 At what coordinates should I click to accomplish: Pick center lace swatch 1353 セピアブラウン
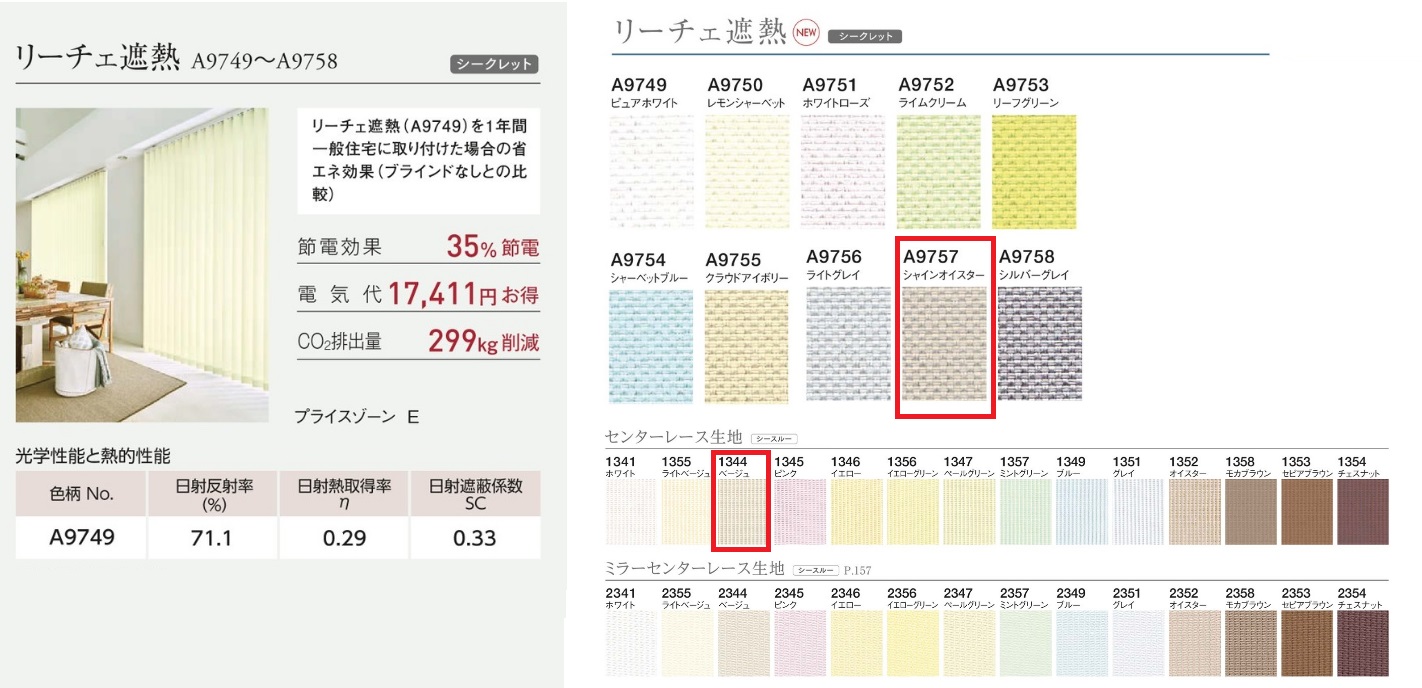1307,511
